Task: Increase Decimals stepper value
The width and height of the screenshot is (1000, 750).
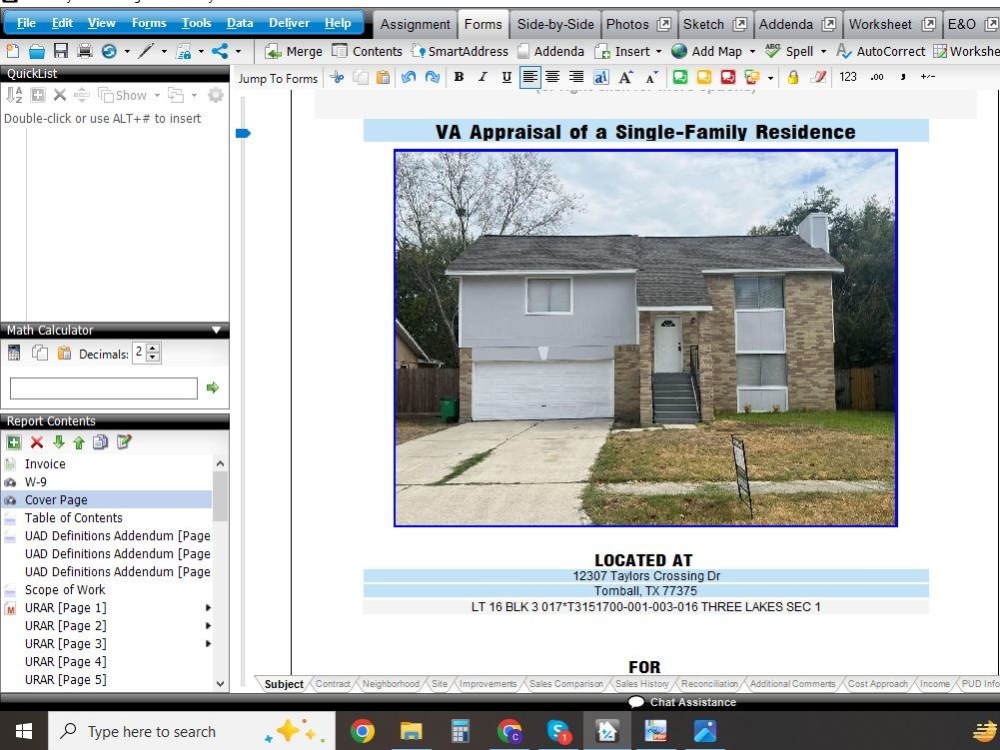Action: pyautogui.click(x=152, y=348)
